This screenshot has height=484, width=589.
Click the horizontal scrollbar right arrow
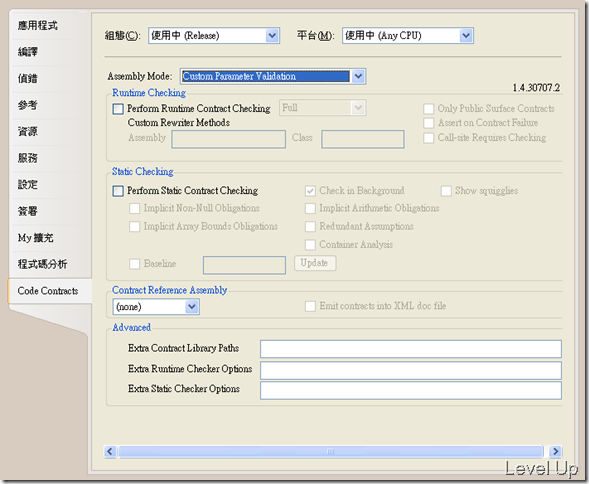pyautogui.click(x=555, y=451)
